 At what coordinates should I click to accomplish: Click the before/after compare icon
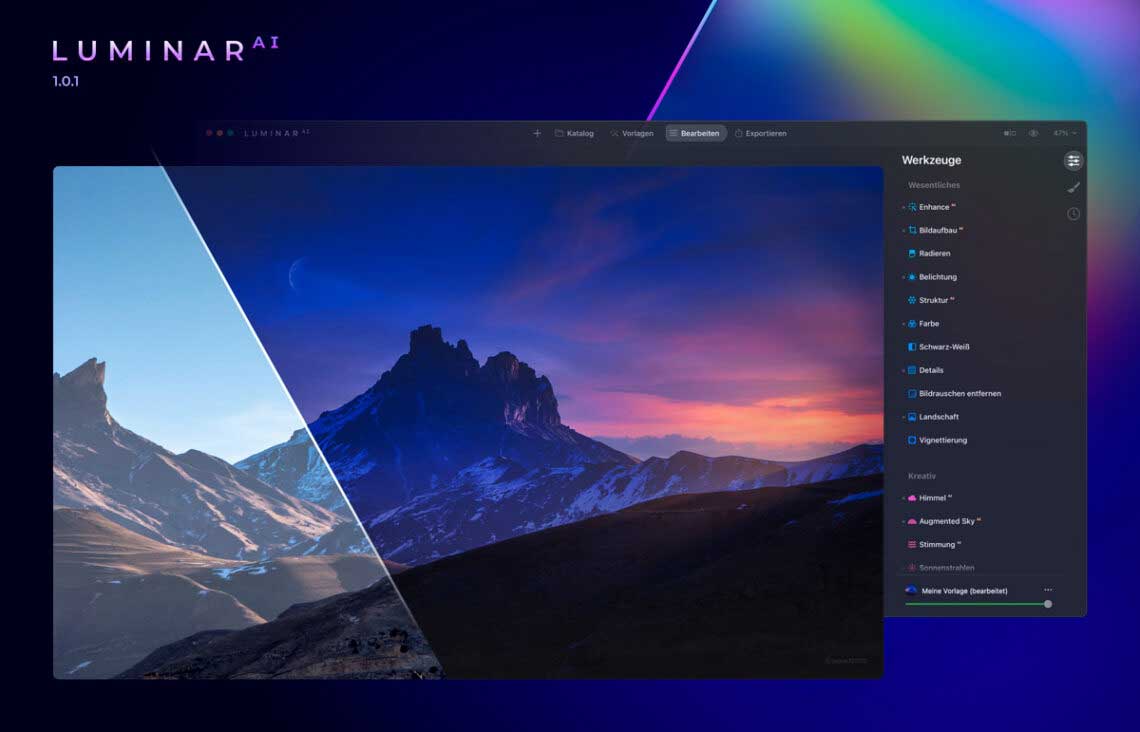pos(1010,133)
